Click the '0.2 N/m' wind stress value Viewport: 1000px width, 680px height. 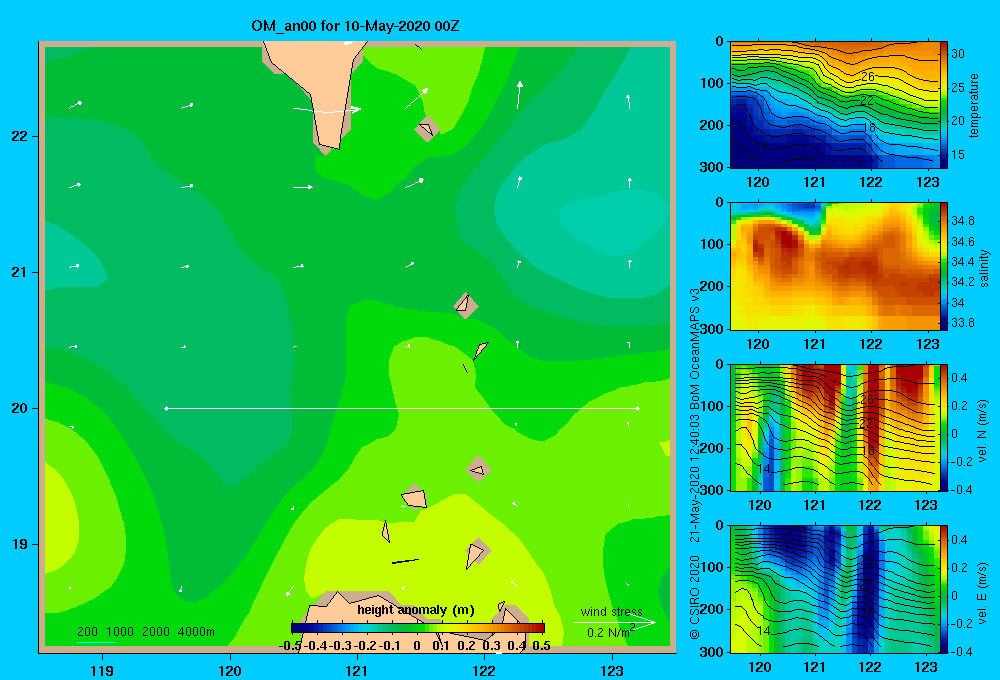[610, 632]
